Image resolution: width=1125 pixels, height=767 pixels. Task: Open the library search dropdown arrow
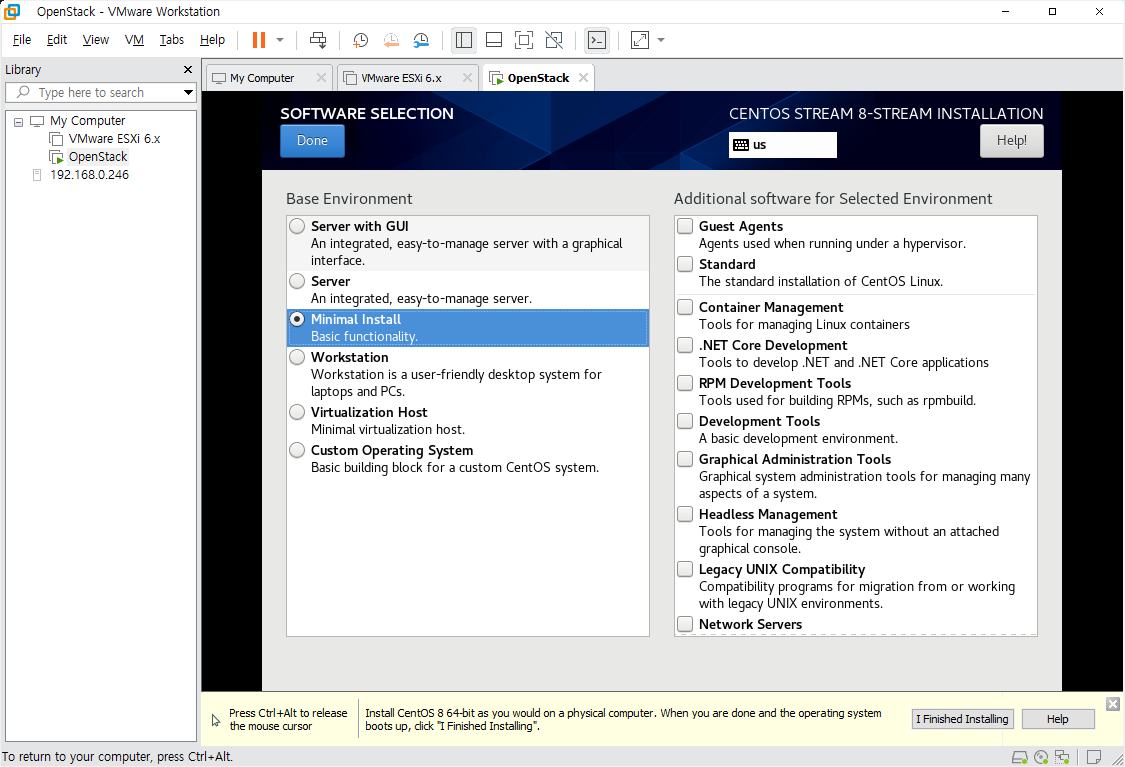pyautogui.click(x=188, y=93)
